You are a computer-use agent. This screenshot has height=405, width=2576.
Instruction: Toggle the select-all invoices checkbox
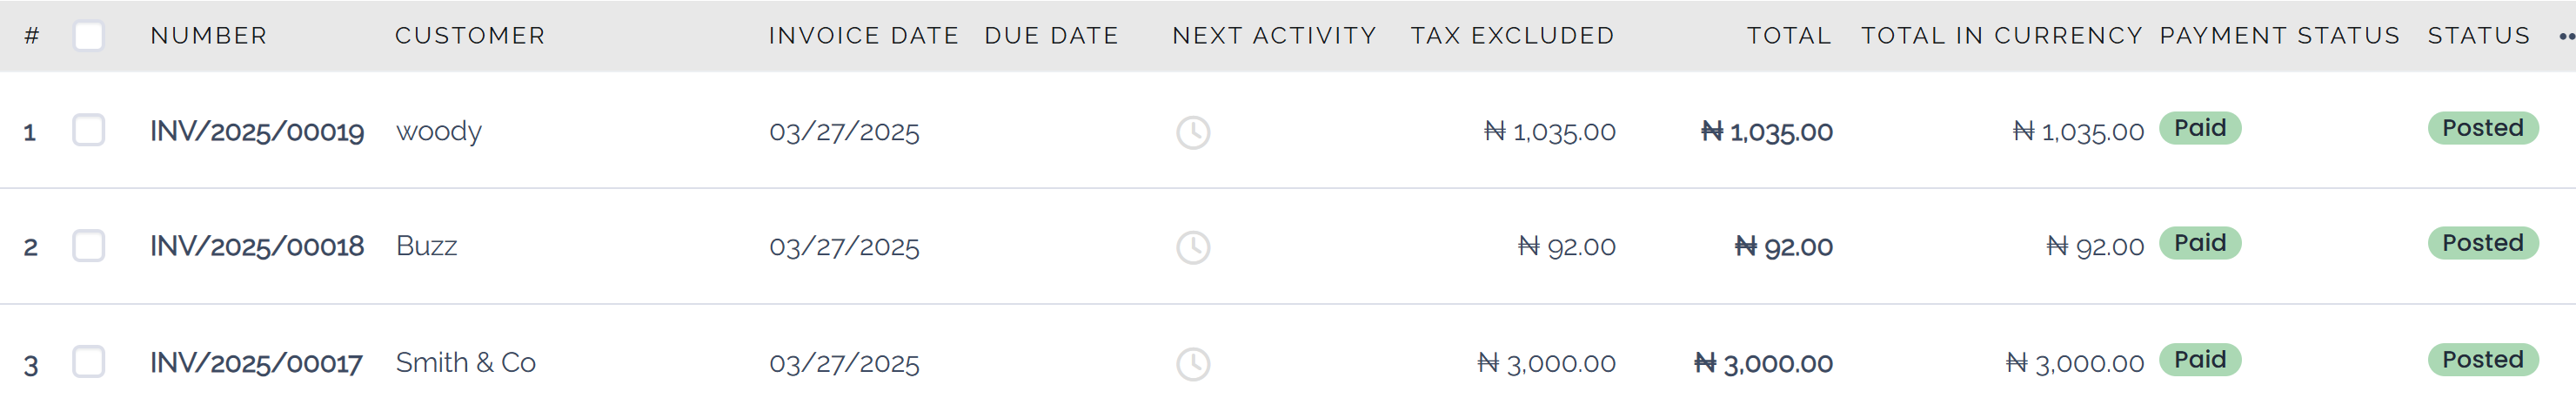pyautogui.click(x=89, y=36)
